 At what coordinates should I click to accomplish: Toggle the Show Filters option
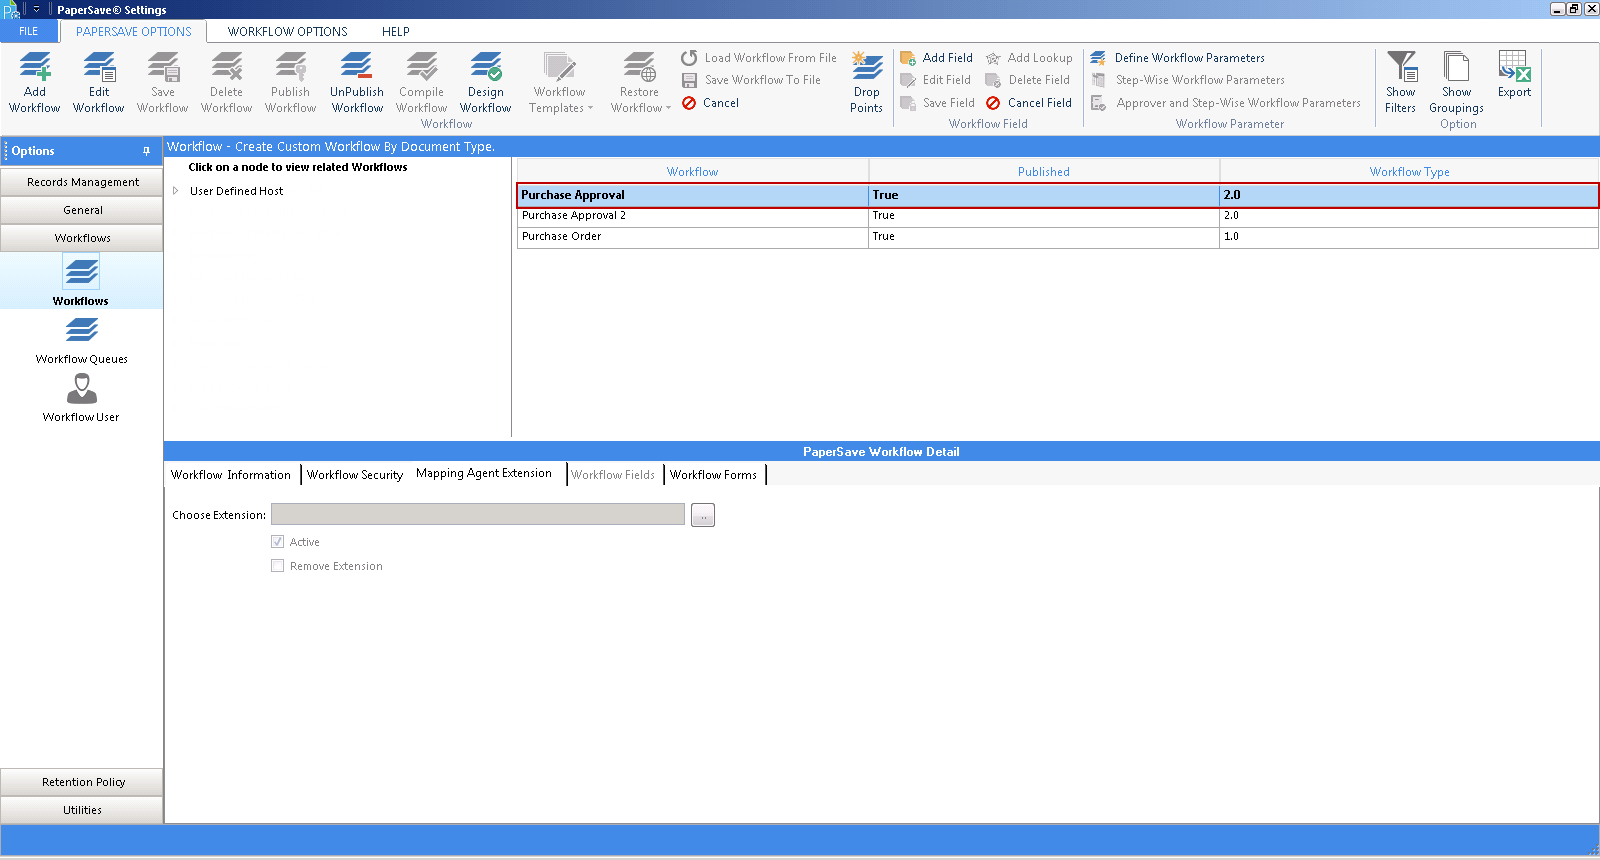(1401, 82)
